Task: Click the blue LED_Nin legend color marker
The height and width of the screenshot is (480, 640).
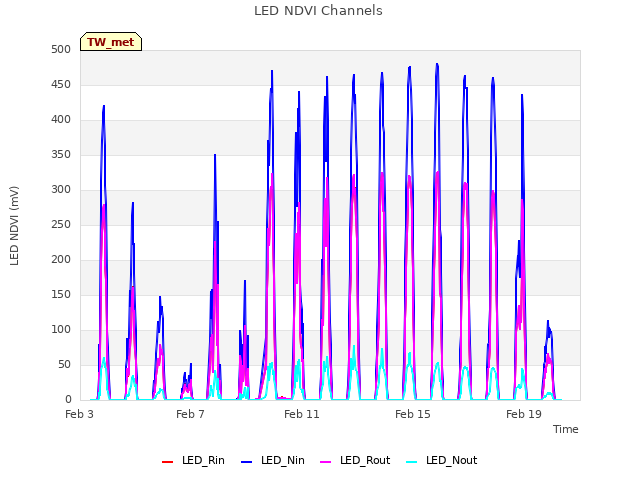Action: 247,462
